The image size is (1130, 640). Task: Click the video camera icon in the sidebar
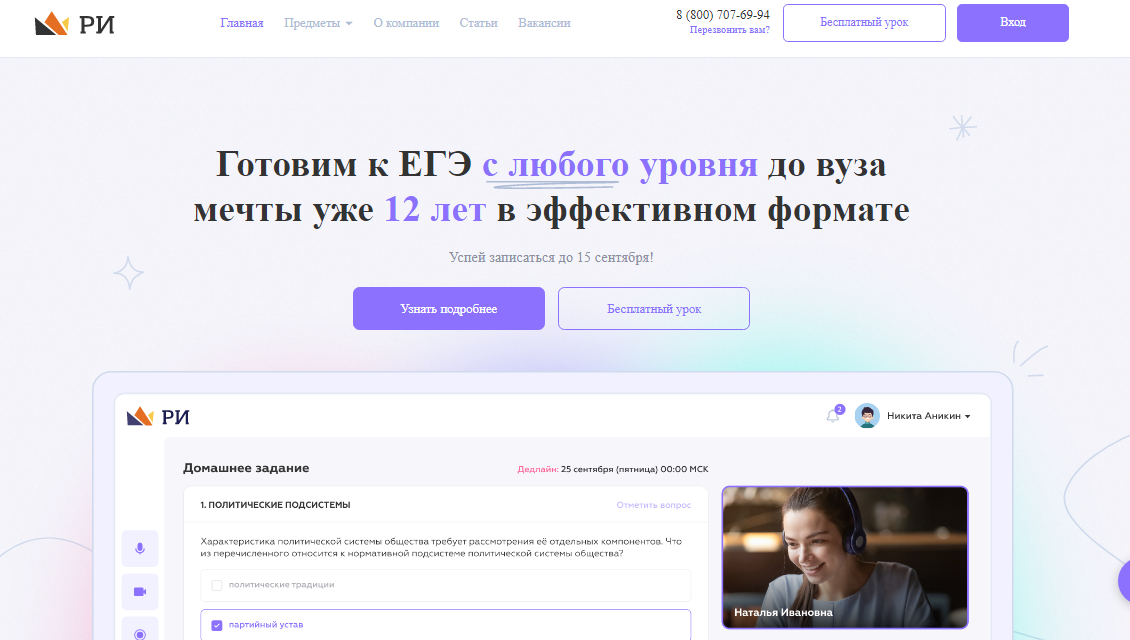140,592
